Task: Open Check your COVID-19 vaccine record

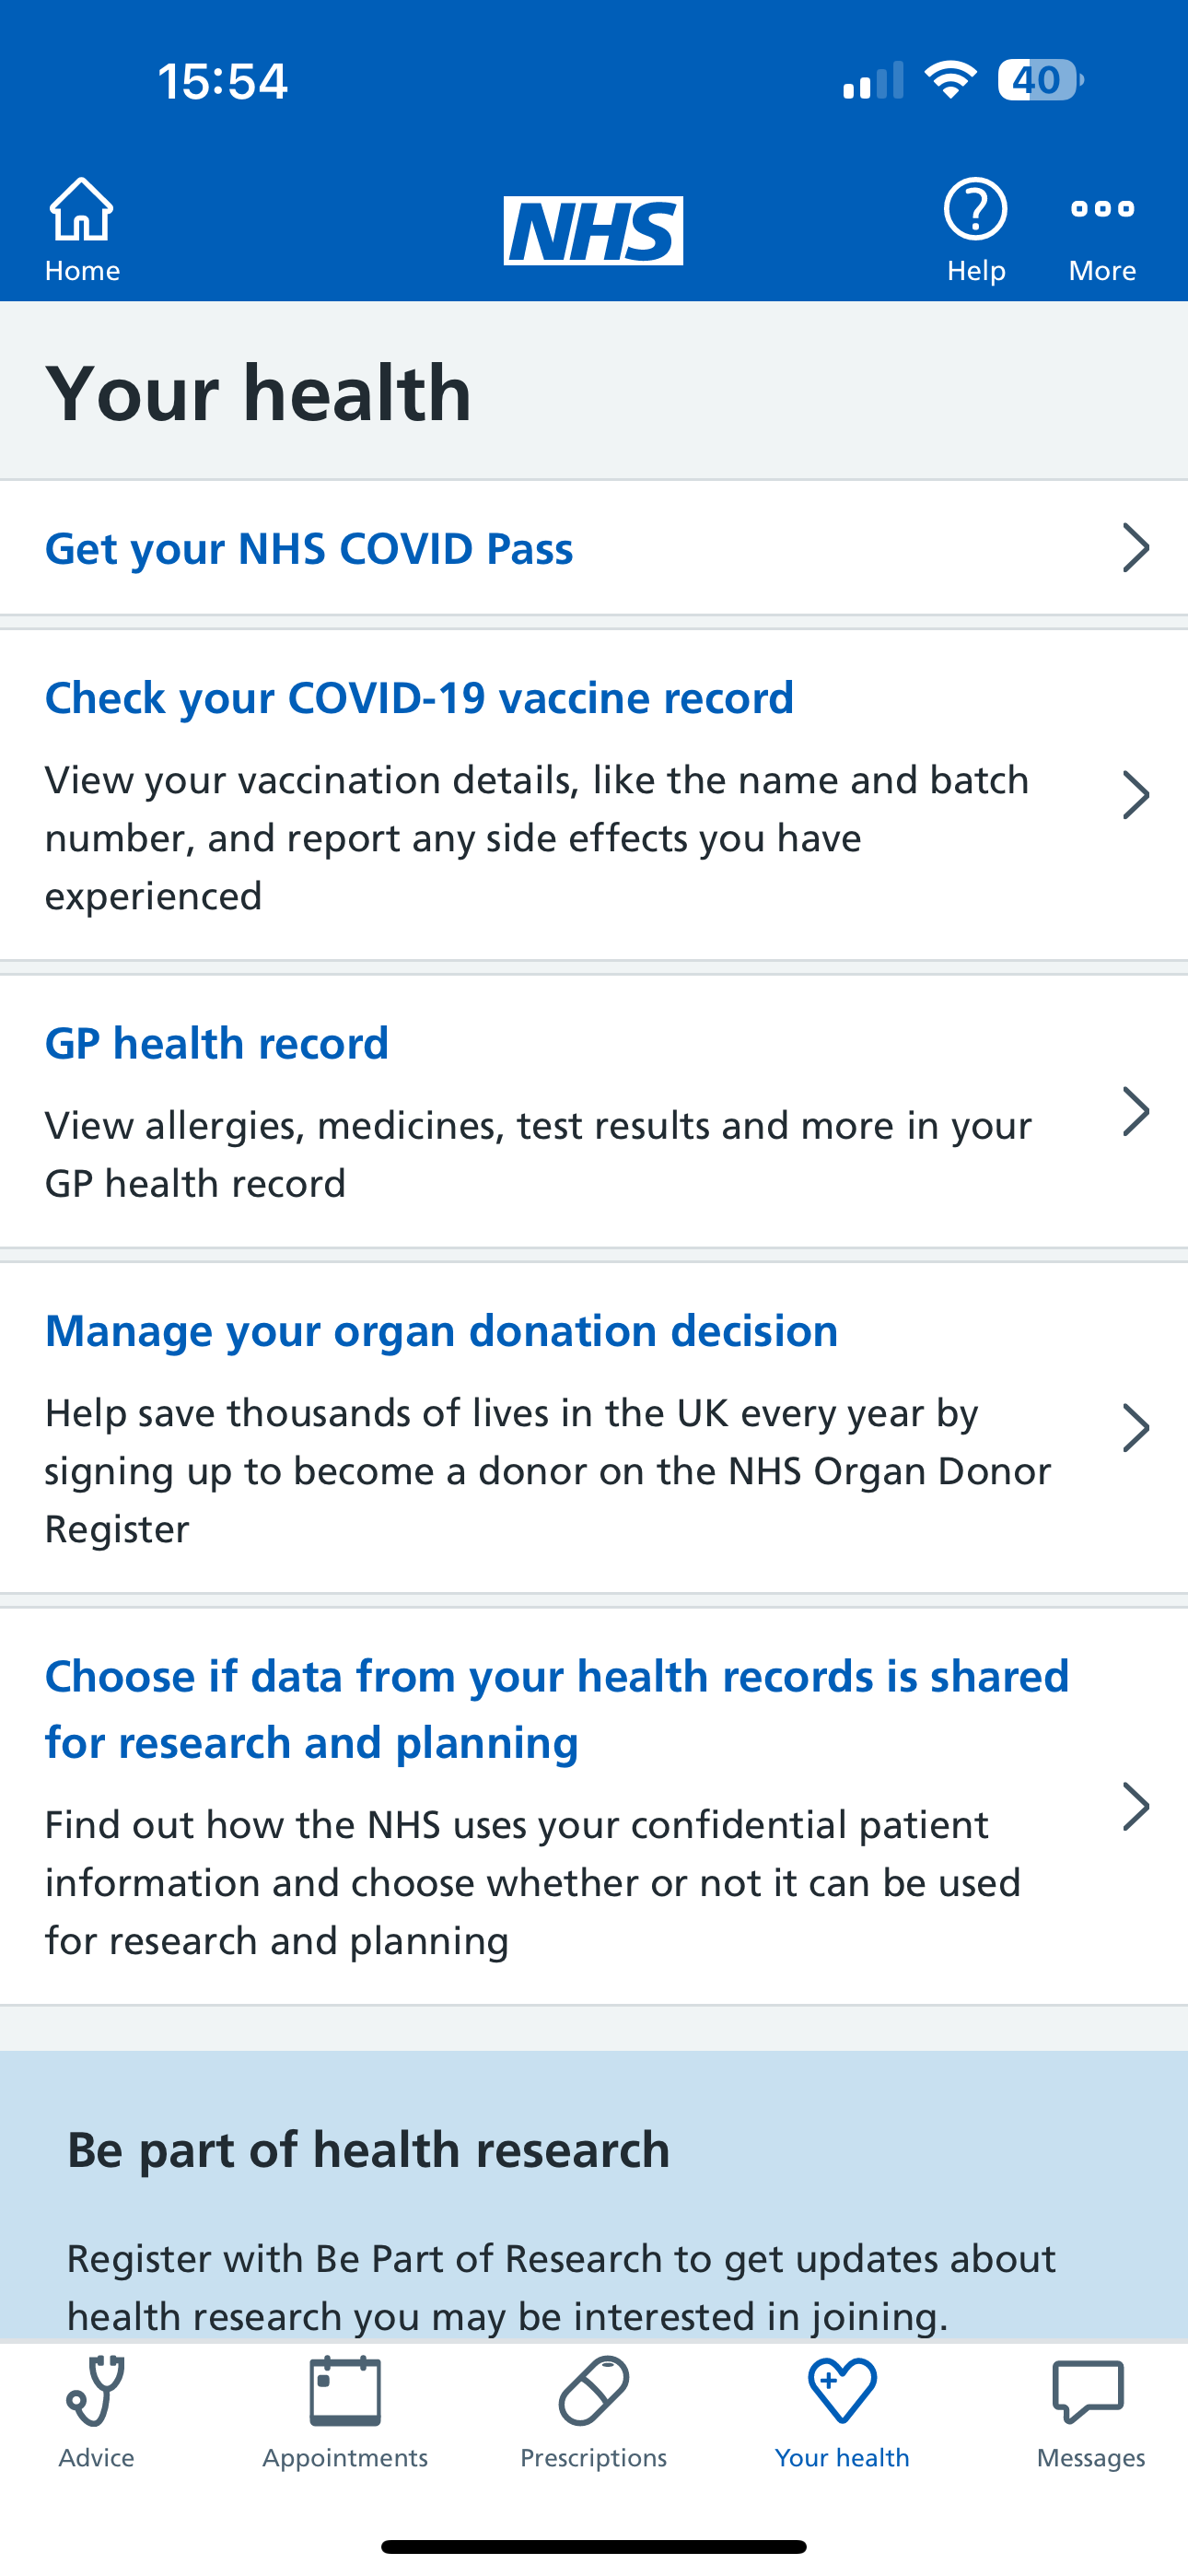Action: click(419, 698)
